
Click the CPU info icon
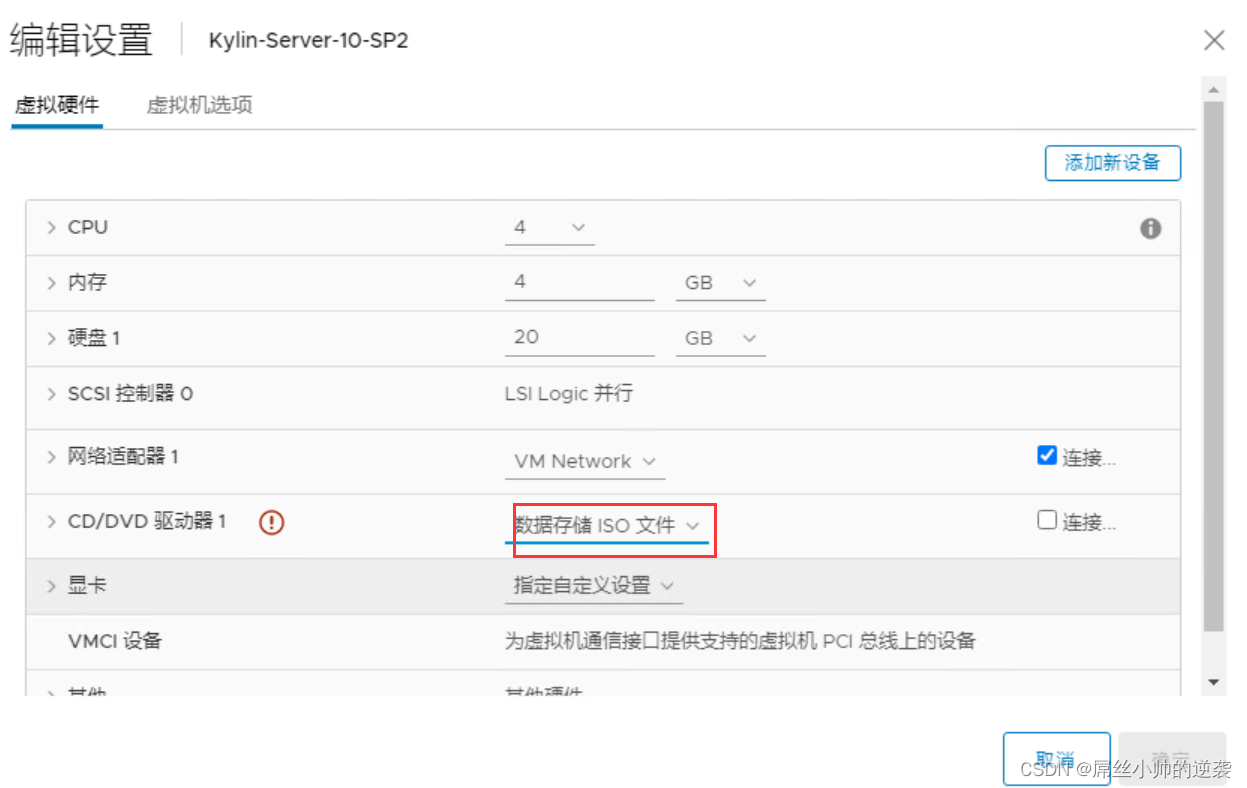(x=1151, y=228)
